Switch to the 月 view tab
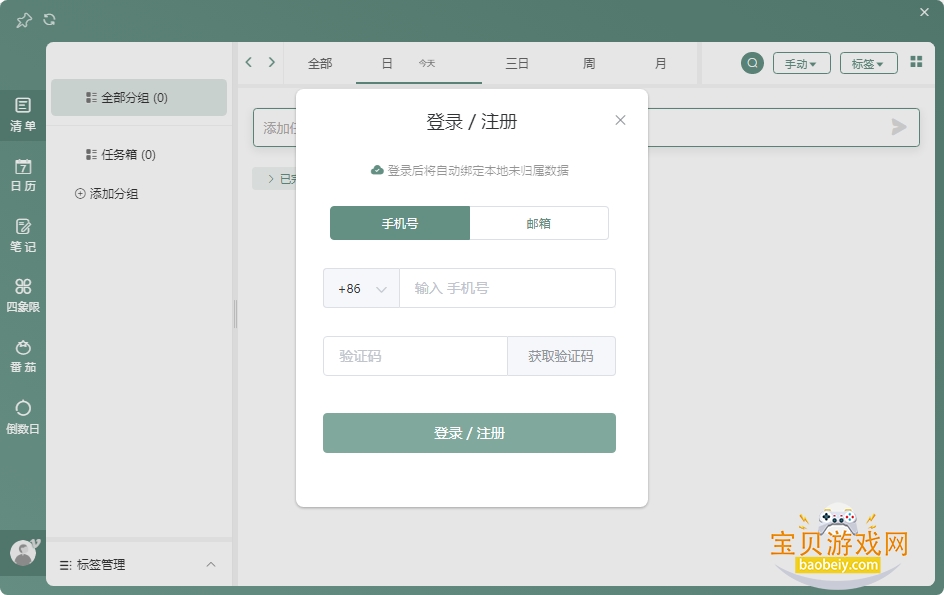The image size is (944, 595). pyautogui.click(x=660, y=63)
